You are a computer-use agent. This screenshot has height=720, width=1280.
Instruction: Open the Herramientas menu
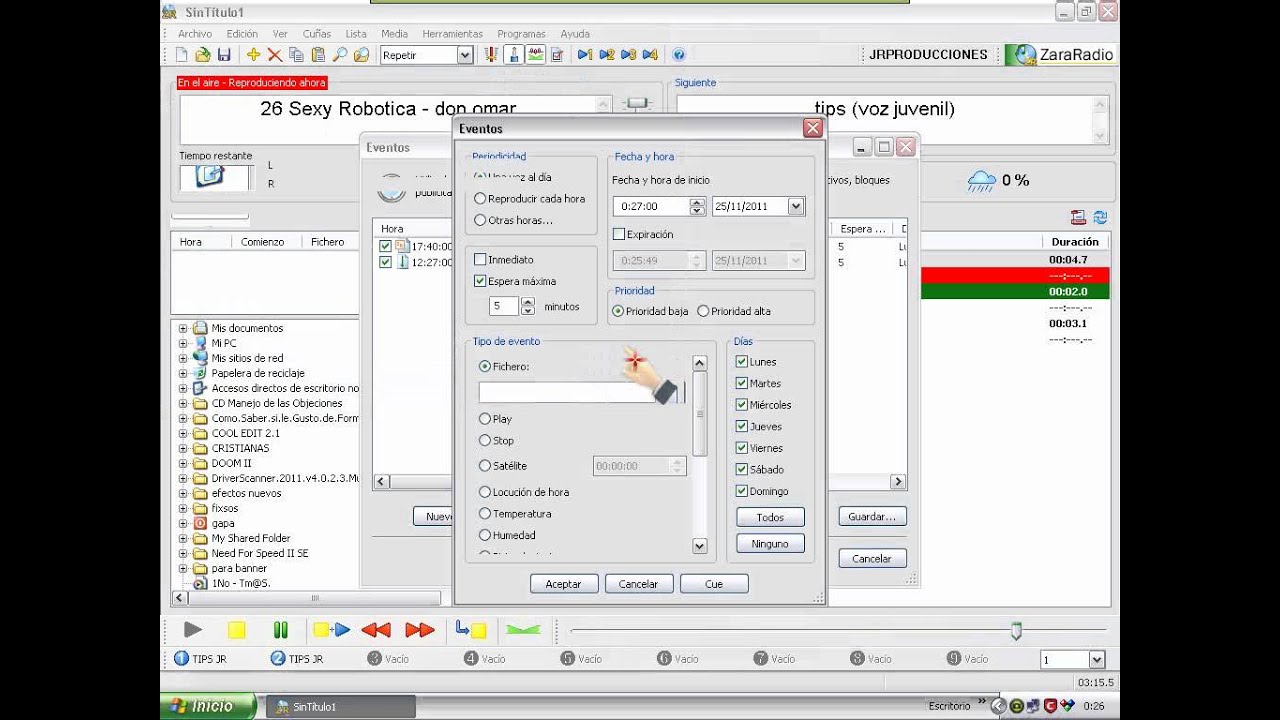(452, 34)
